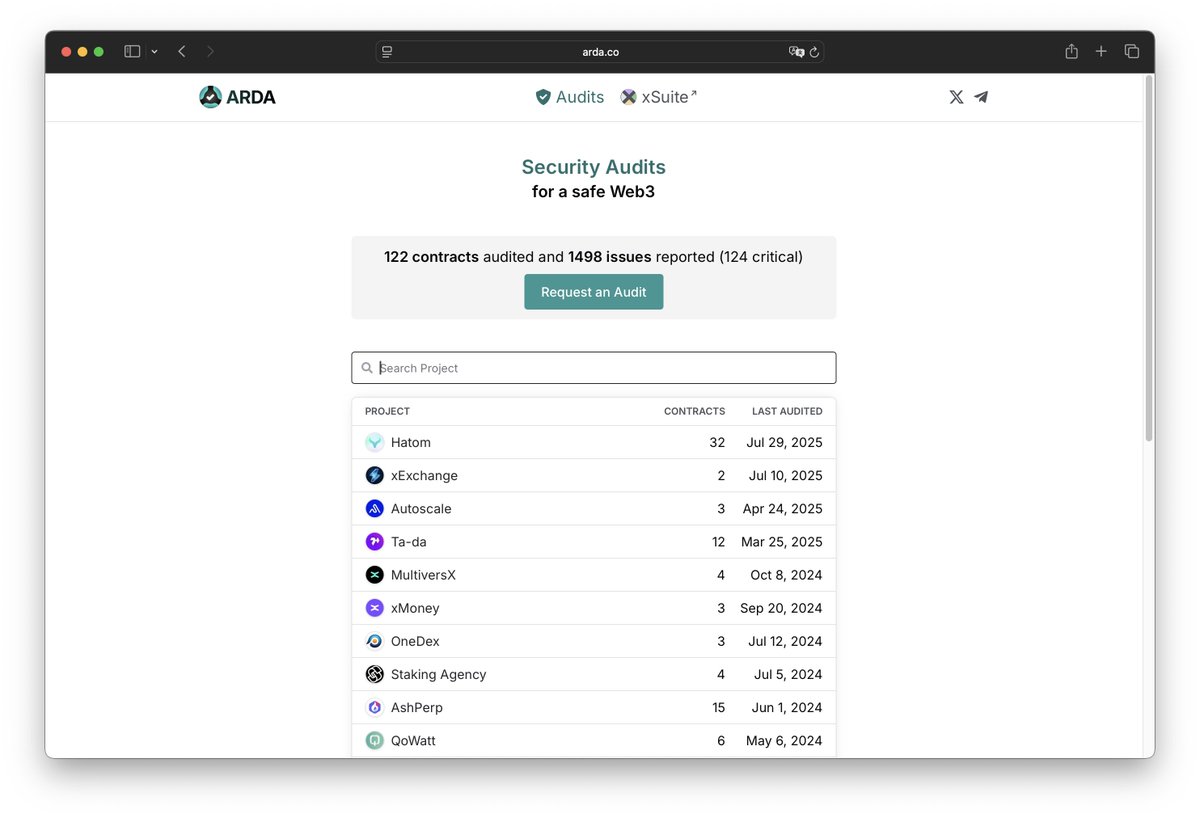Click the Audits shield icon
This screenshot has width=1200, height=818.
coord(543,97)
